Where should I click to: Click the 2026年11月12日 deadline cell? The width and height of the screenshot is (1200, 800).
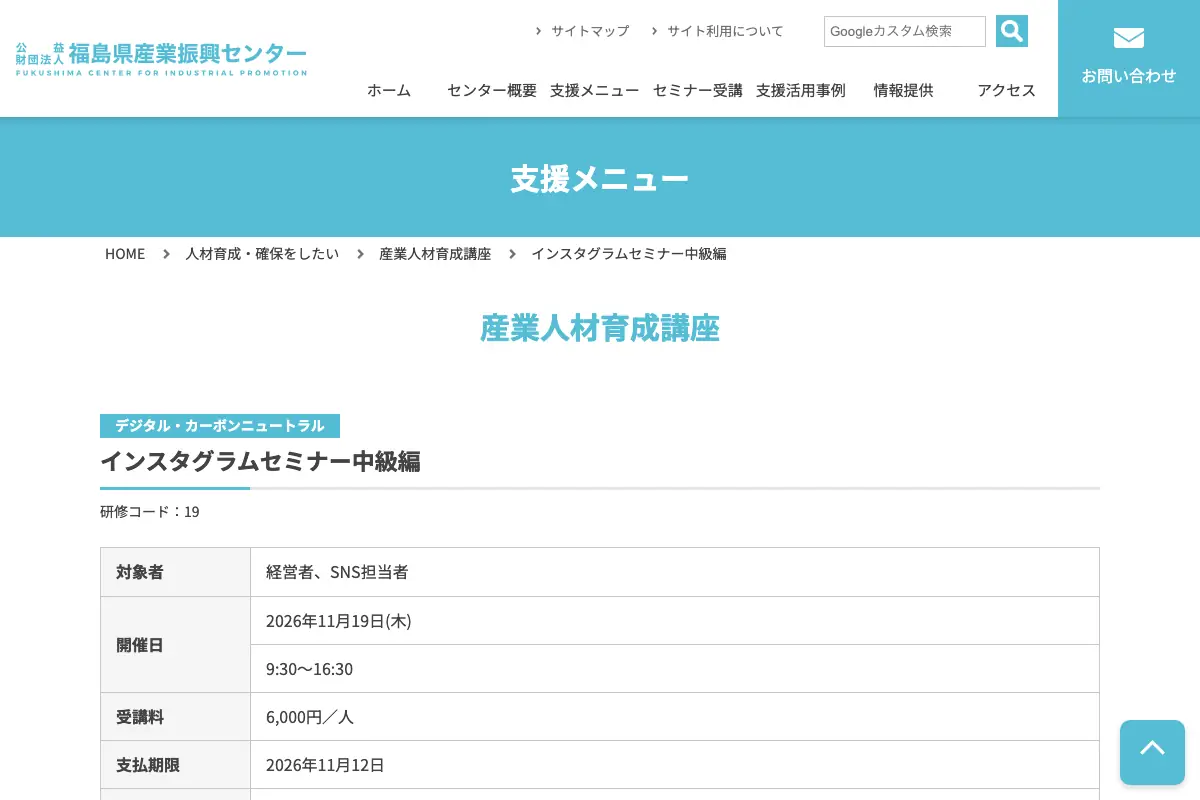click(675, 765)
